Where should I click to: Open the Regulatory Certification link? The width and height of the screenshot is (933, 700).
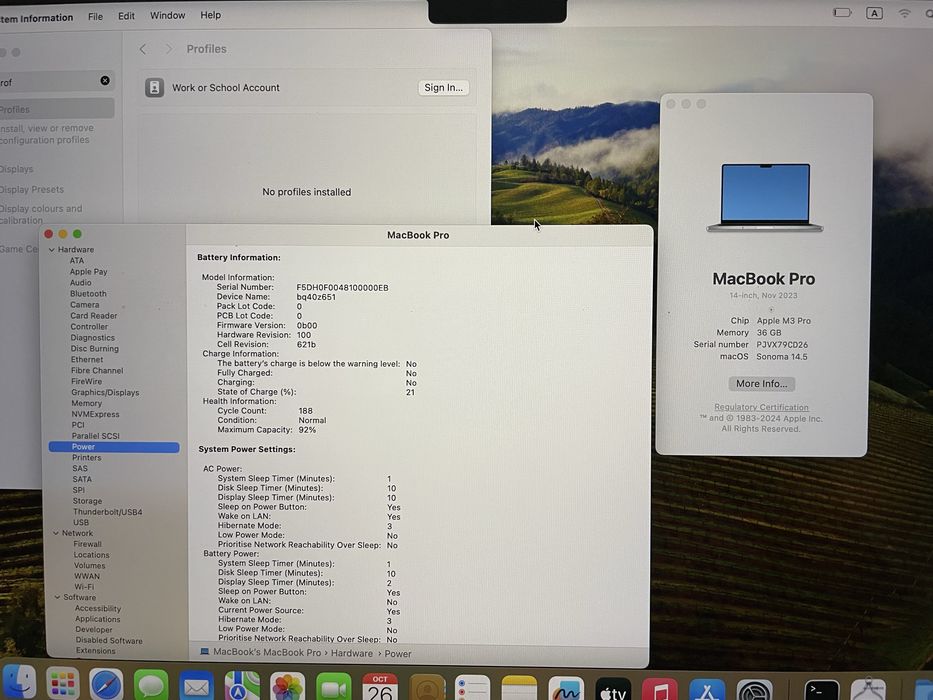pos(761,407)
